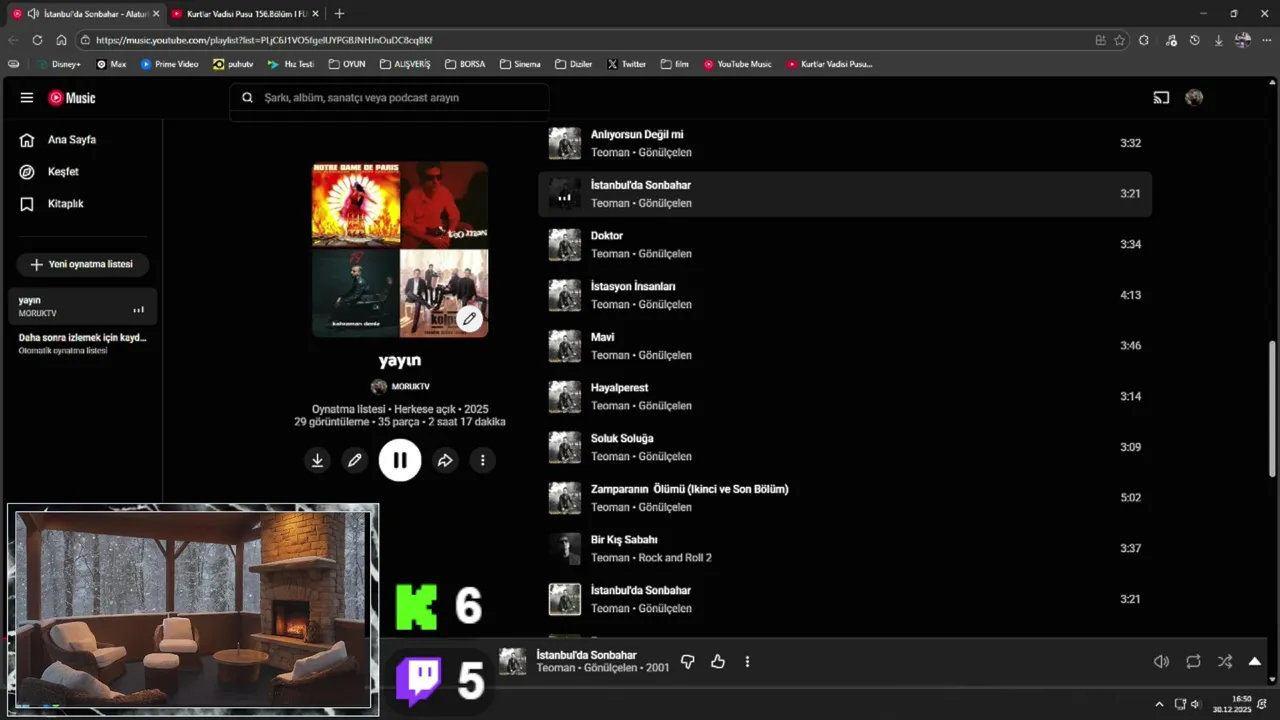1280x720 pixels.
Task: Expand the BORSA bookmark folder
Action: click(465, 64)
